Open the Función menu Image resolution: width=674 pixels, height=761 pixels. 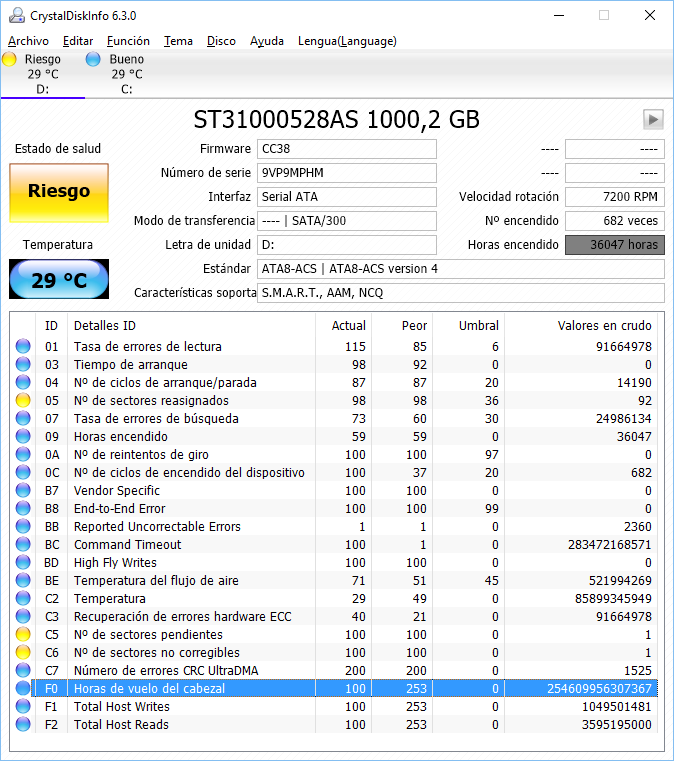coord(128,41)
